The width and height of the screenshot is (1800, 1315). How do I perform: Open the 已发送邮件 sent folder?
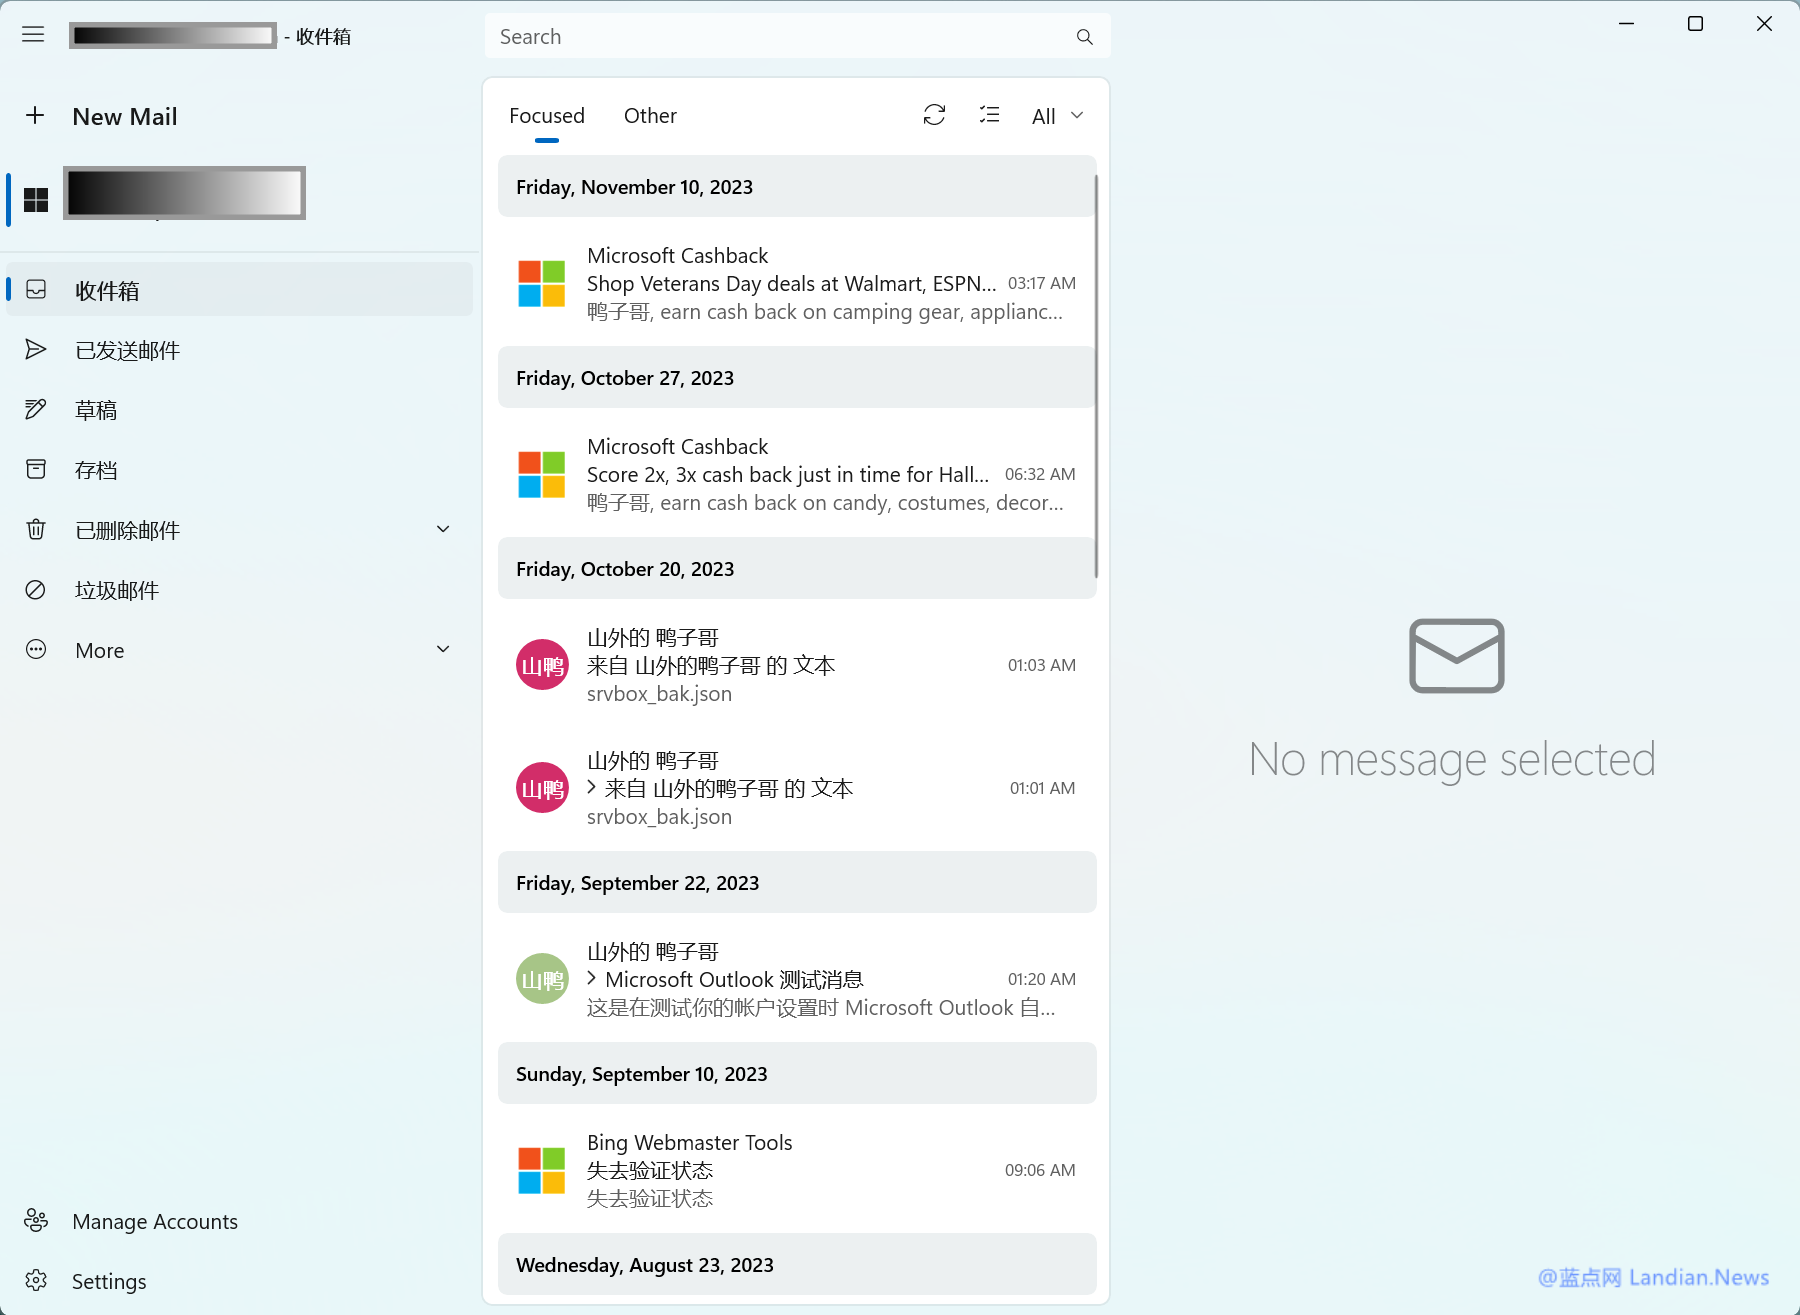point(127,350)
